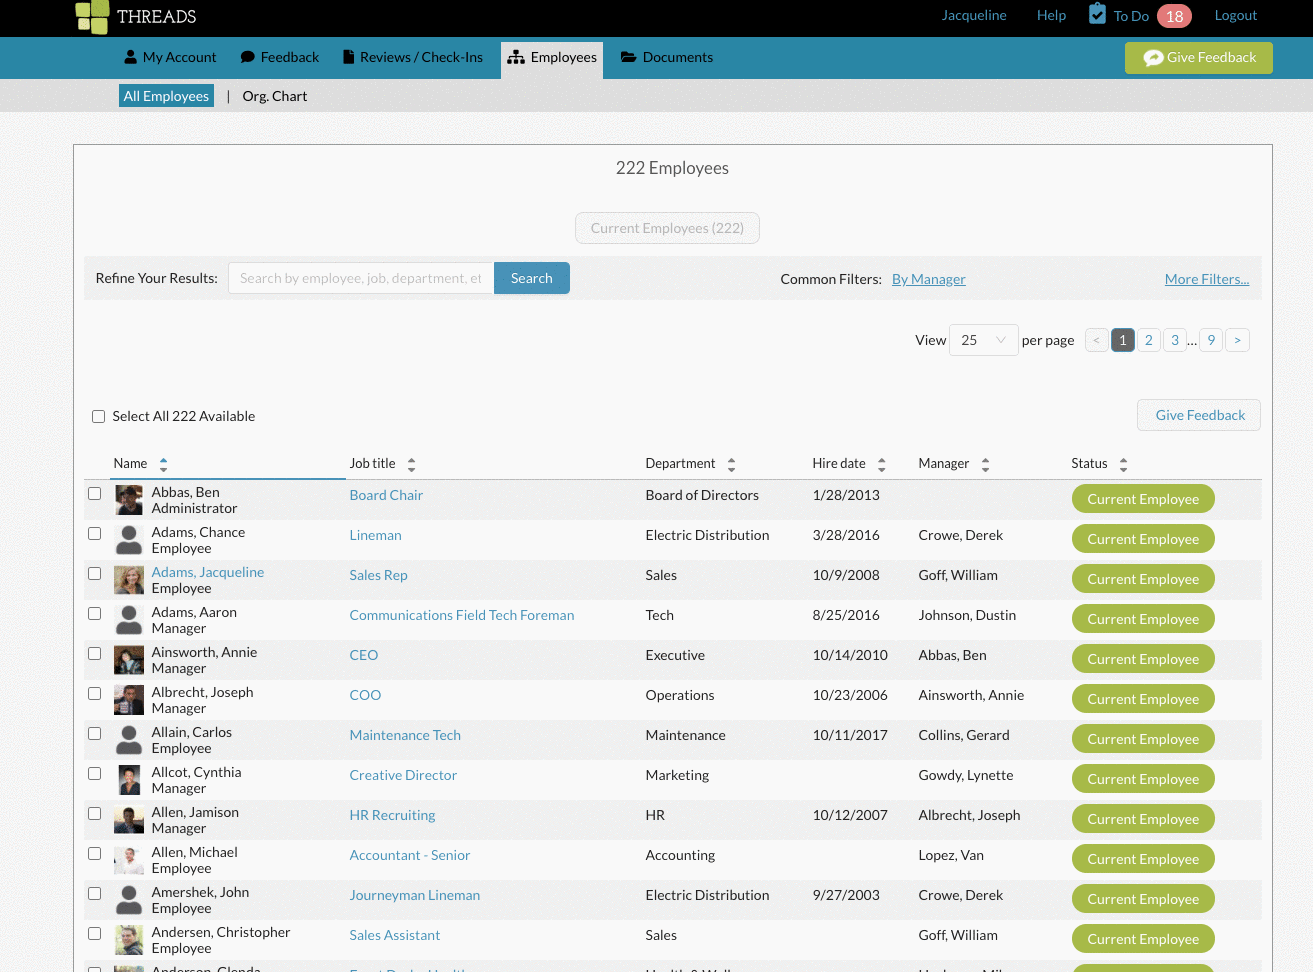The height and width of the screenshot is (972, 1313).
Task: Open More Filters options
Action: click(x=1207, y=279)
